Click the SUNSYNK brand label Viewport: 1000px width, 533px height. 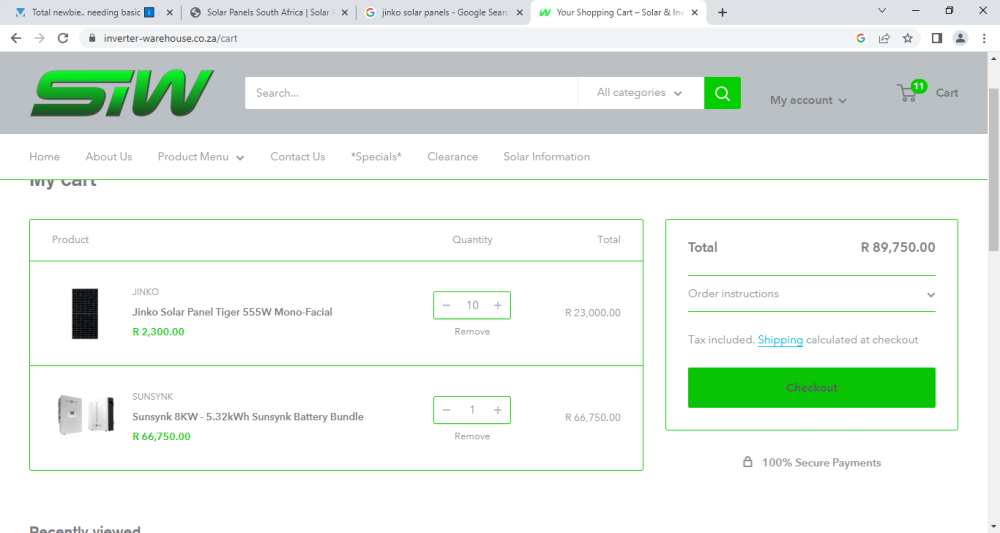(x=152, y=397)
